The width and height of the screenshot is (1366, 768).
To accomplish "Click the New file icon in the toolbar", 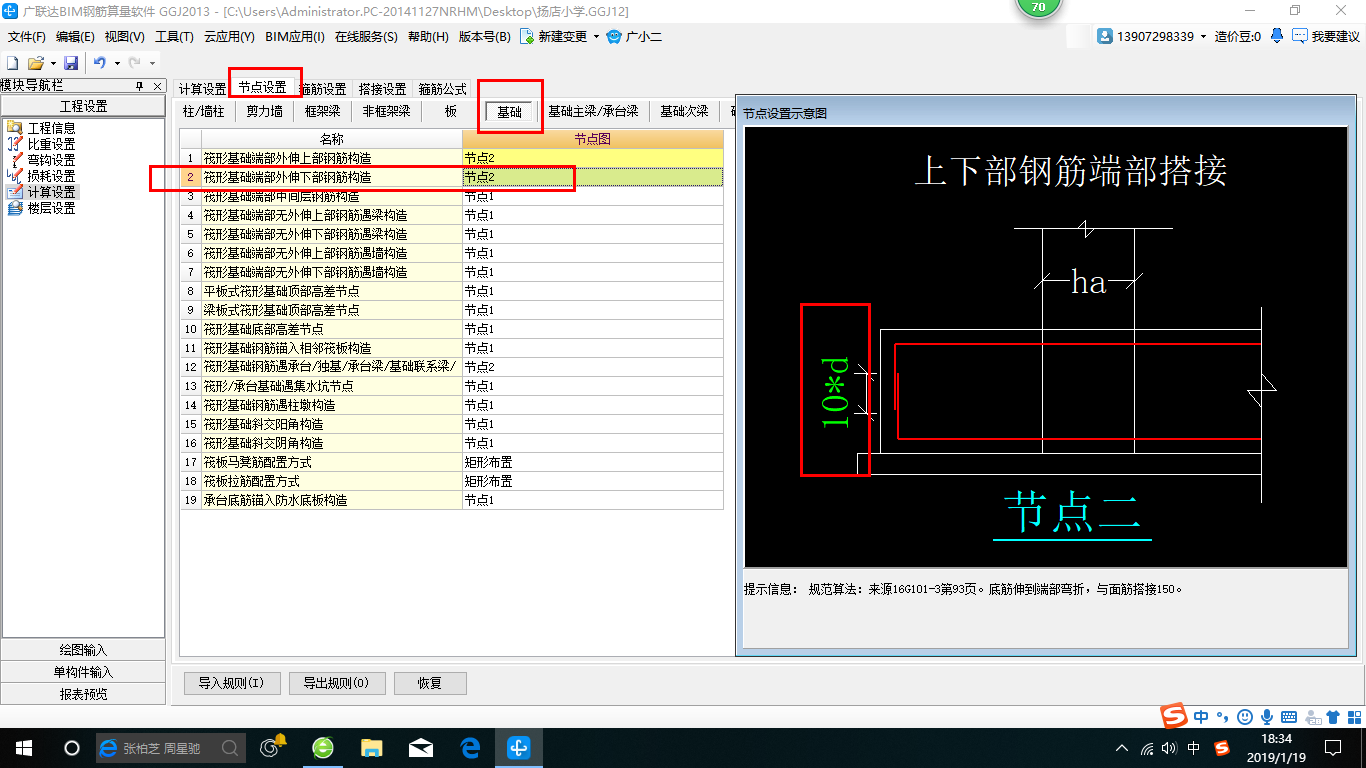I will point(13,63).
